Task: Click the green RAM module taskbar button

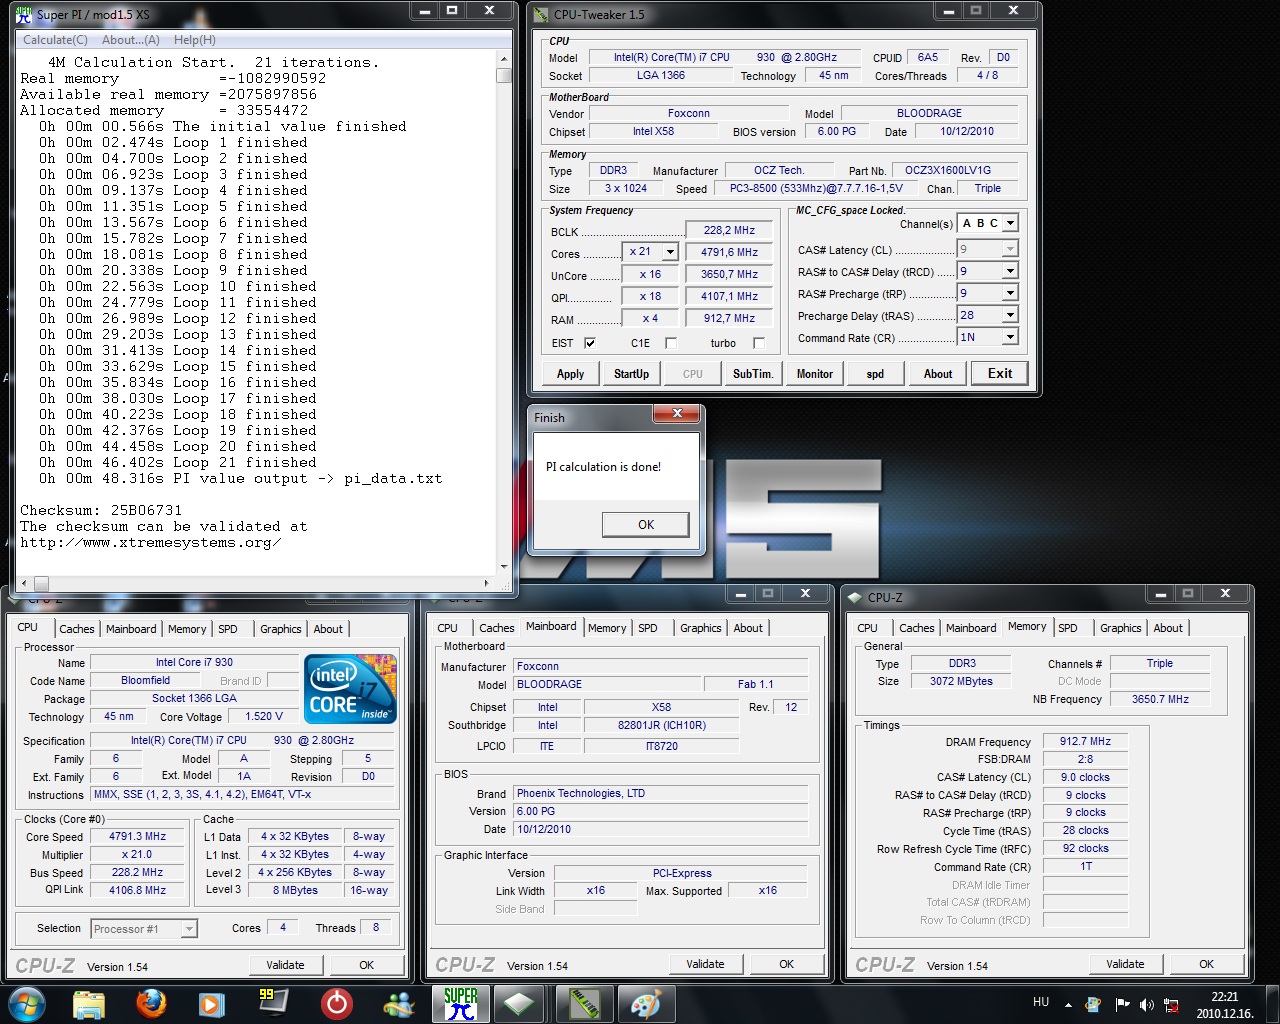Action: [x=584, y=1003]
